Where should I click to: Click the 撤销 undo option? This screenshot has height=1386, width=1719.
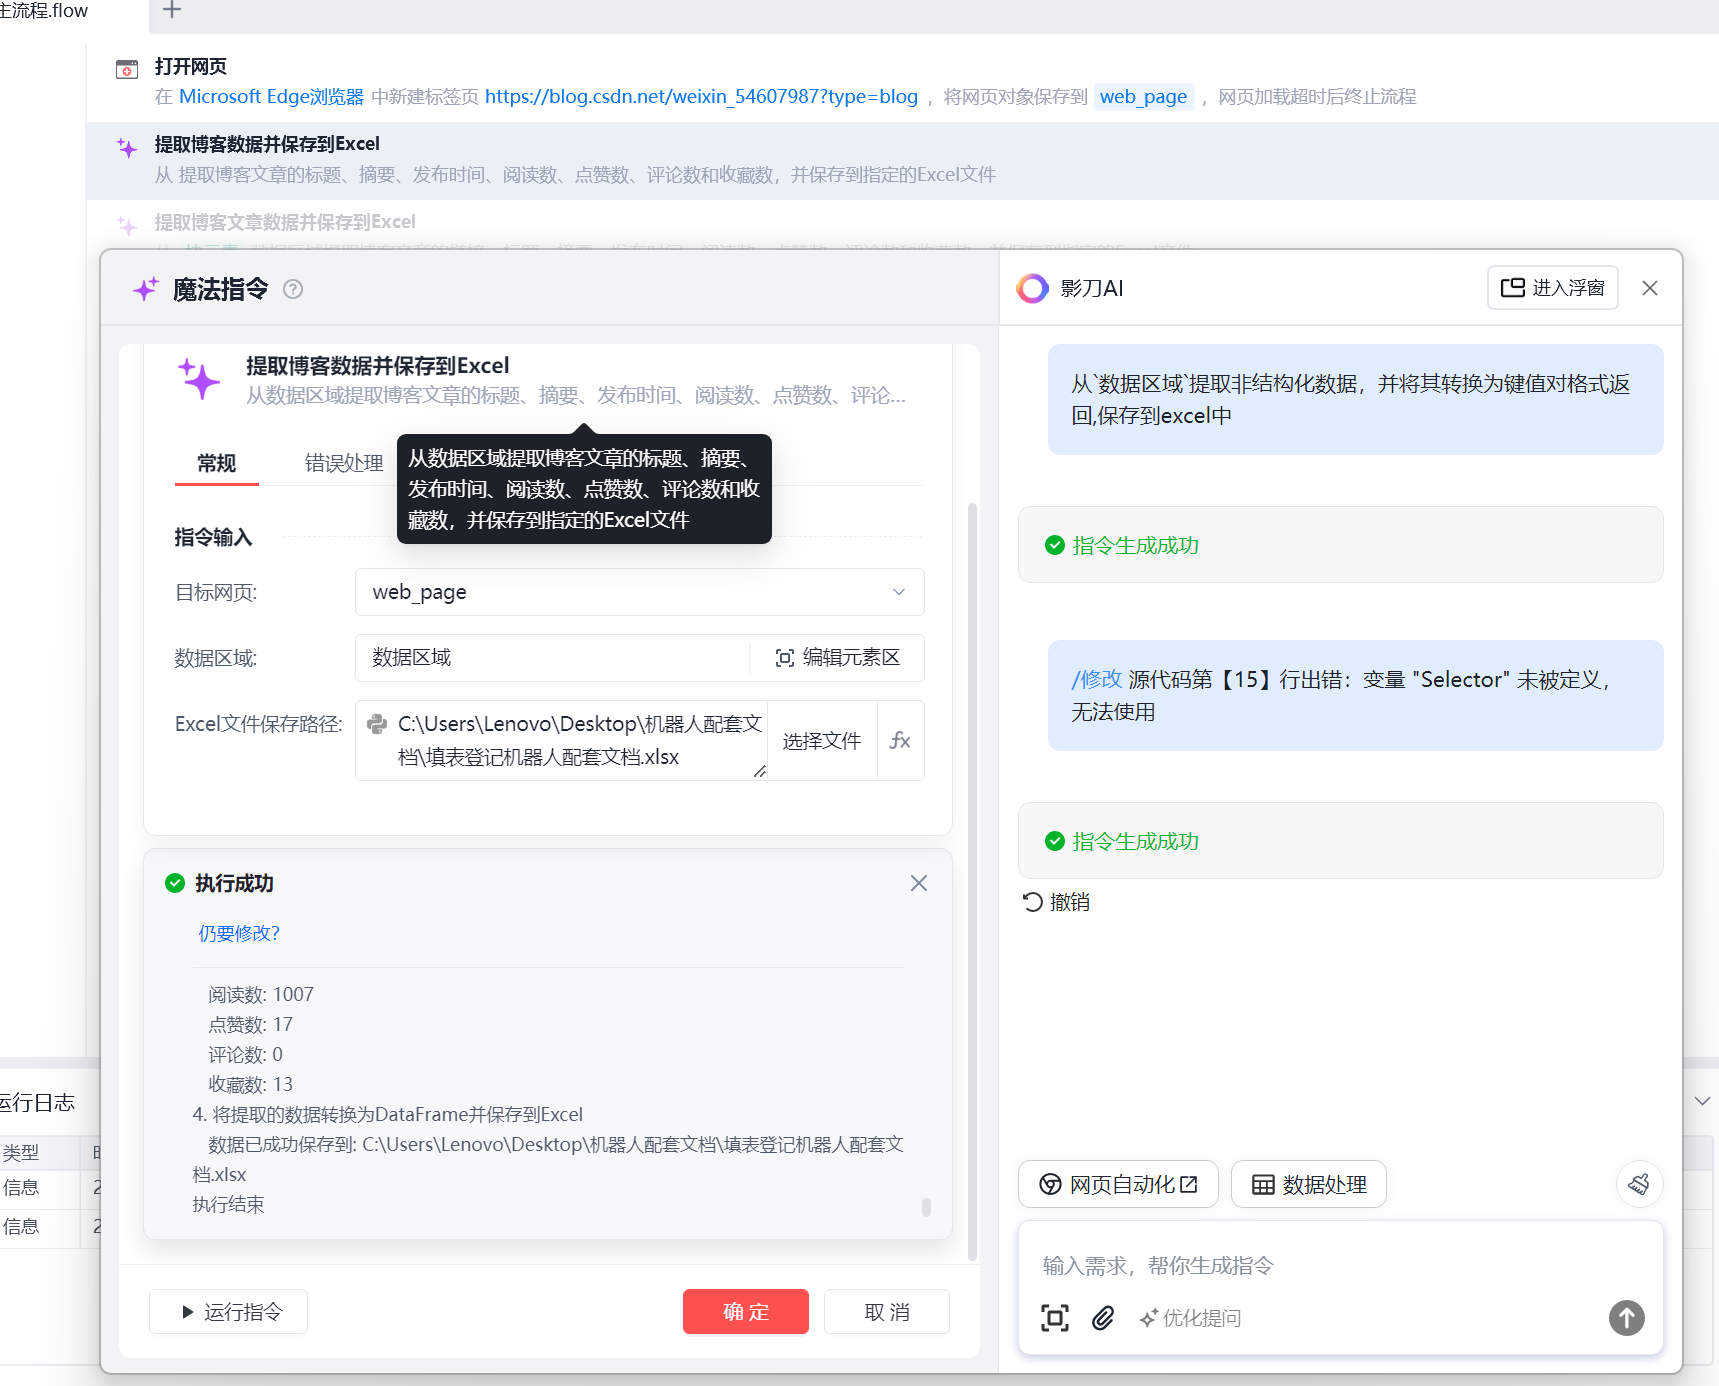(x=1057, y=902)
